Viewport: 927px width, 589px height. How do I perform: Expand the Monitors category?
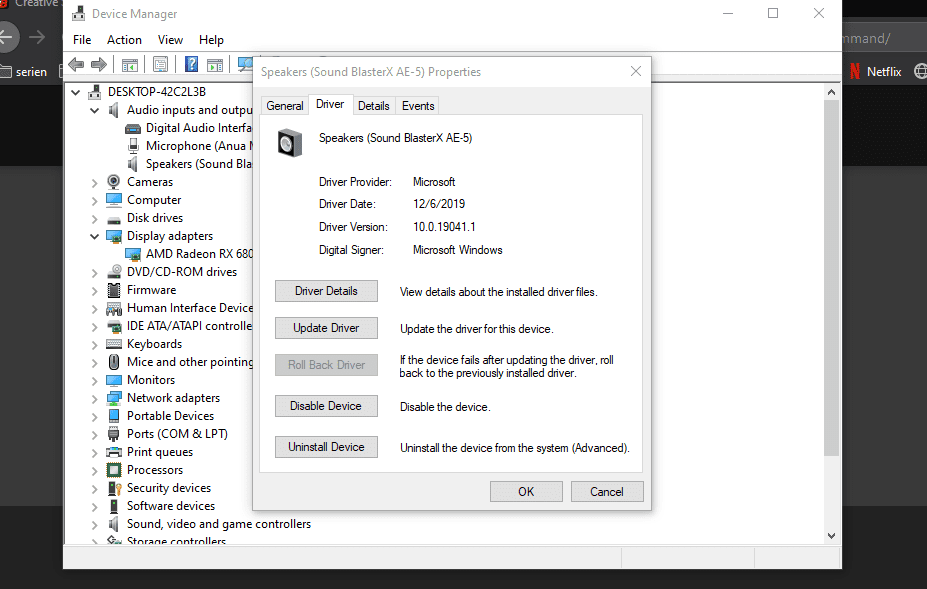tap(94, 381)
